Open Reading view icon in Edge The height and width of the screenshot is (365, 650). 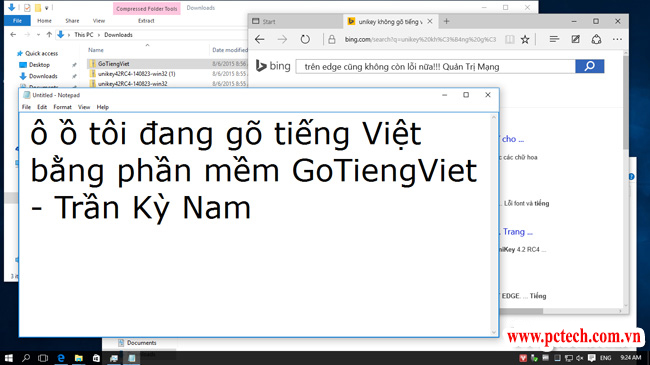coord(509,39)
